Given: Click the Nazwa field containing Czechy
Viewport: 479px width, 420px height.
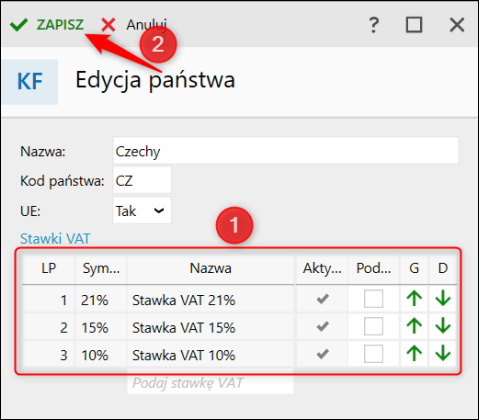Looking at the screenshot, I should (x=286, y=150).
